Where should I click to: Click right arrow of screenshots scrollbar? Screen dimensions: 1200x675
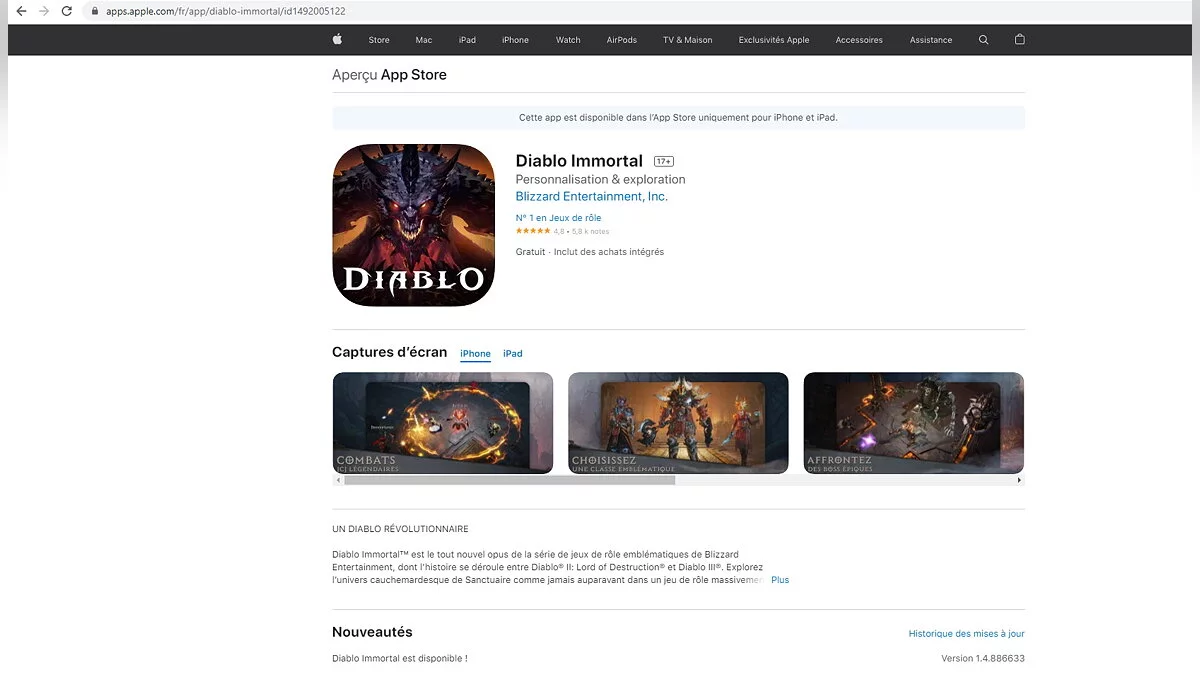(1019, 481)
